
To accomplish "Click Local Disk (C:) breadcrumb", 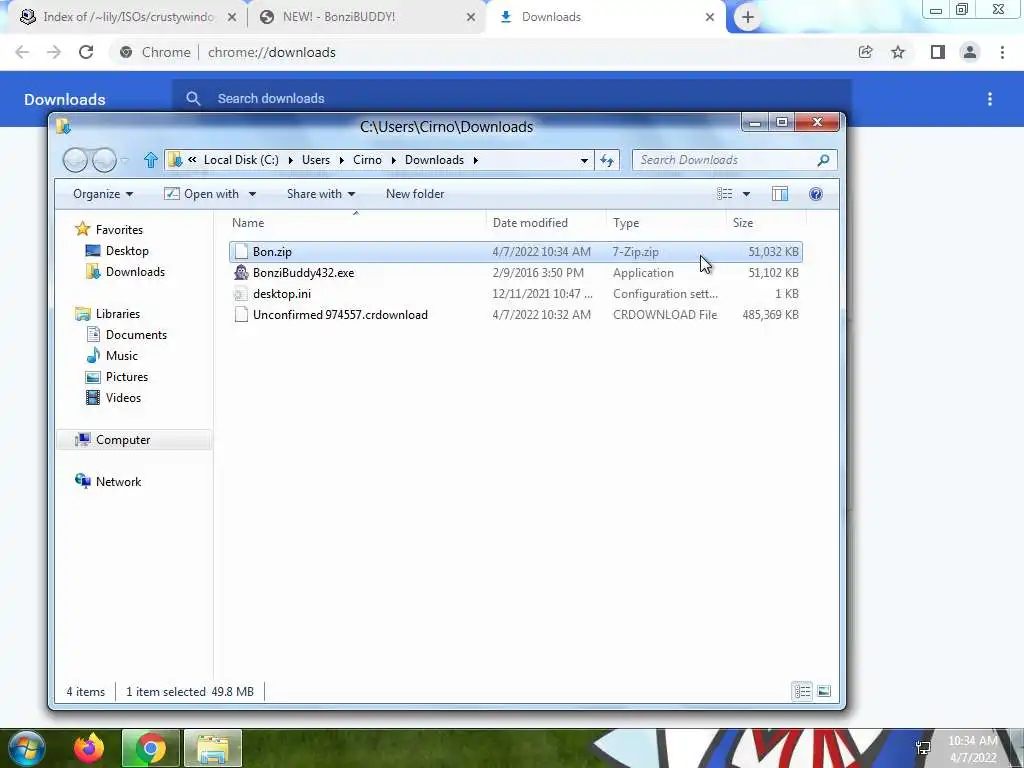I will [x=241, y=160].
